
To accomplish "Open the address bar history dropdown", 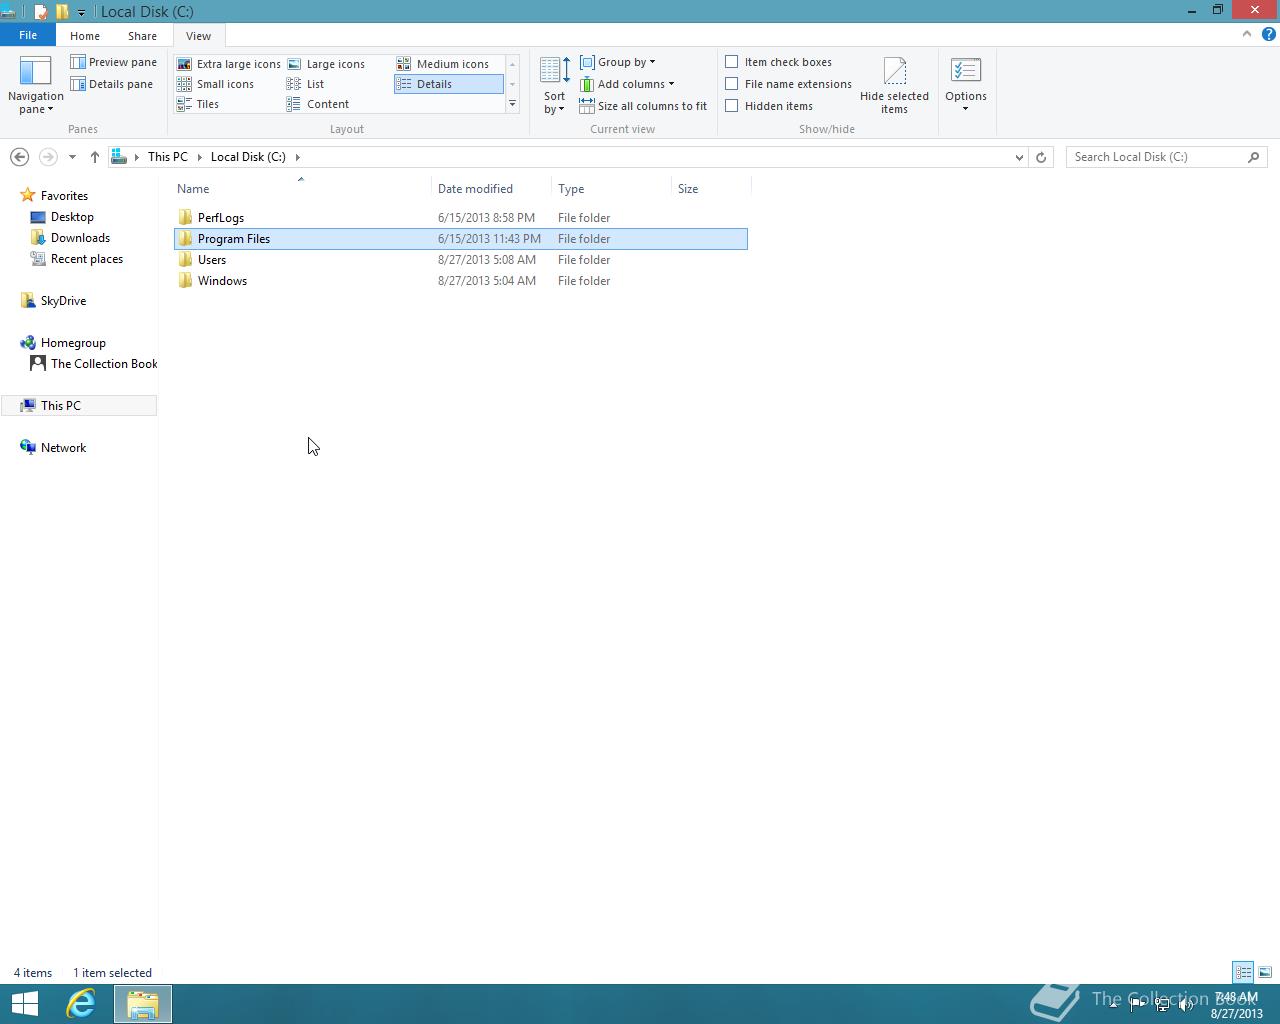I will [x=1019, y=157].
